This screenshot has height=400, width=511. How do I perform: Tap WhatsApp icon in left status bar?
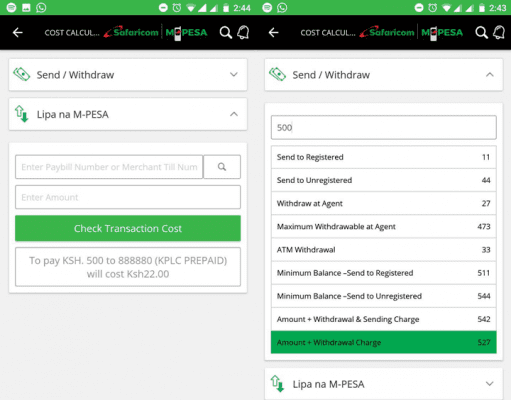click(x=41, y=7)
